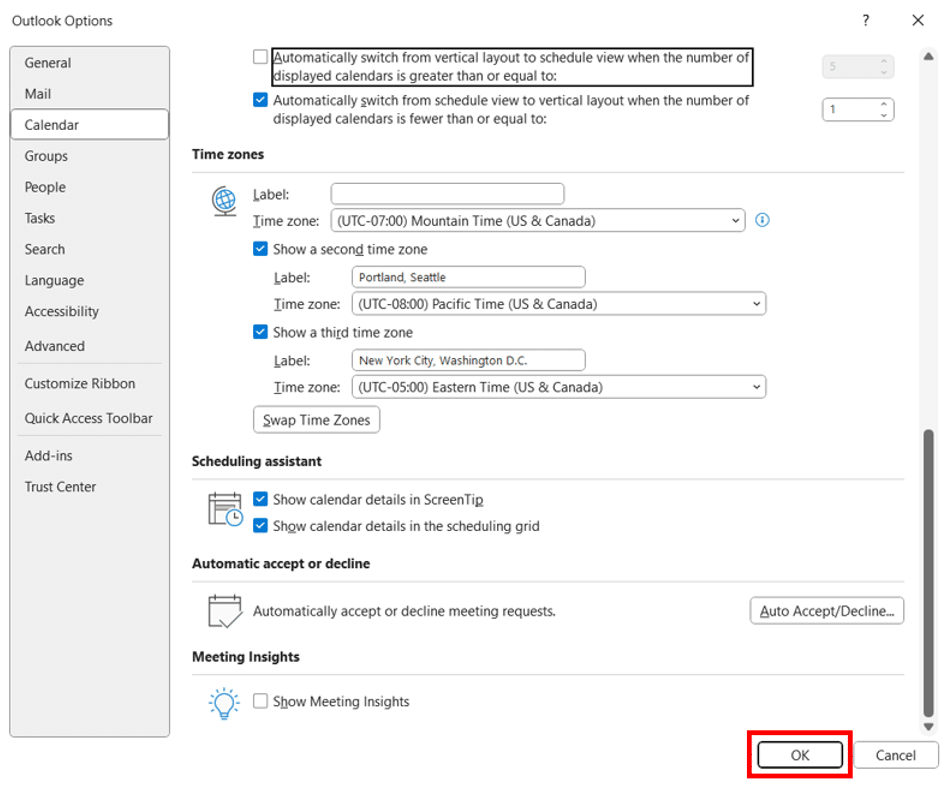
Task: Click the auto accept calendar checkmark icon
Action: (225, 611)
